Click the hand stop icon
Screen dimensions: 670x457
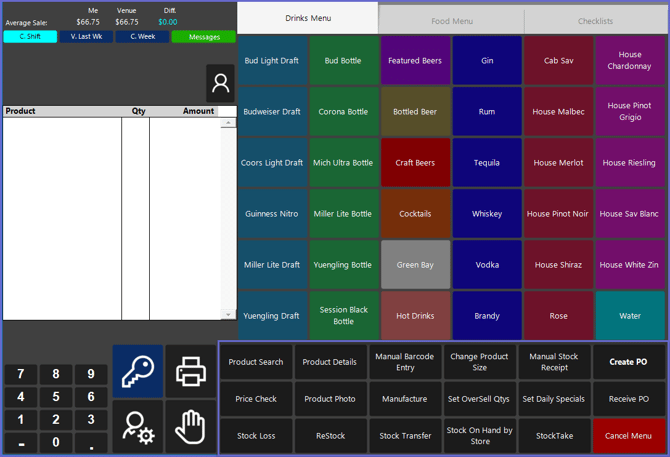click(190, 428)
